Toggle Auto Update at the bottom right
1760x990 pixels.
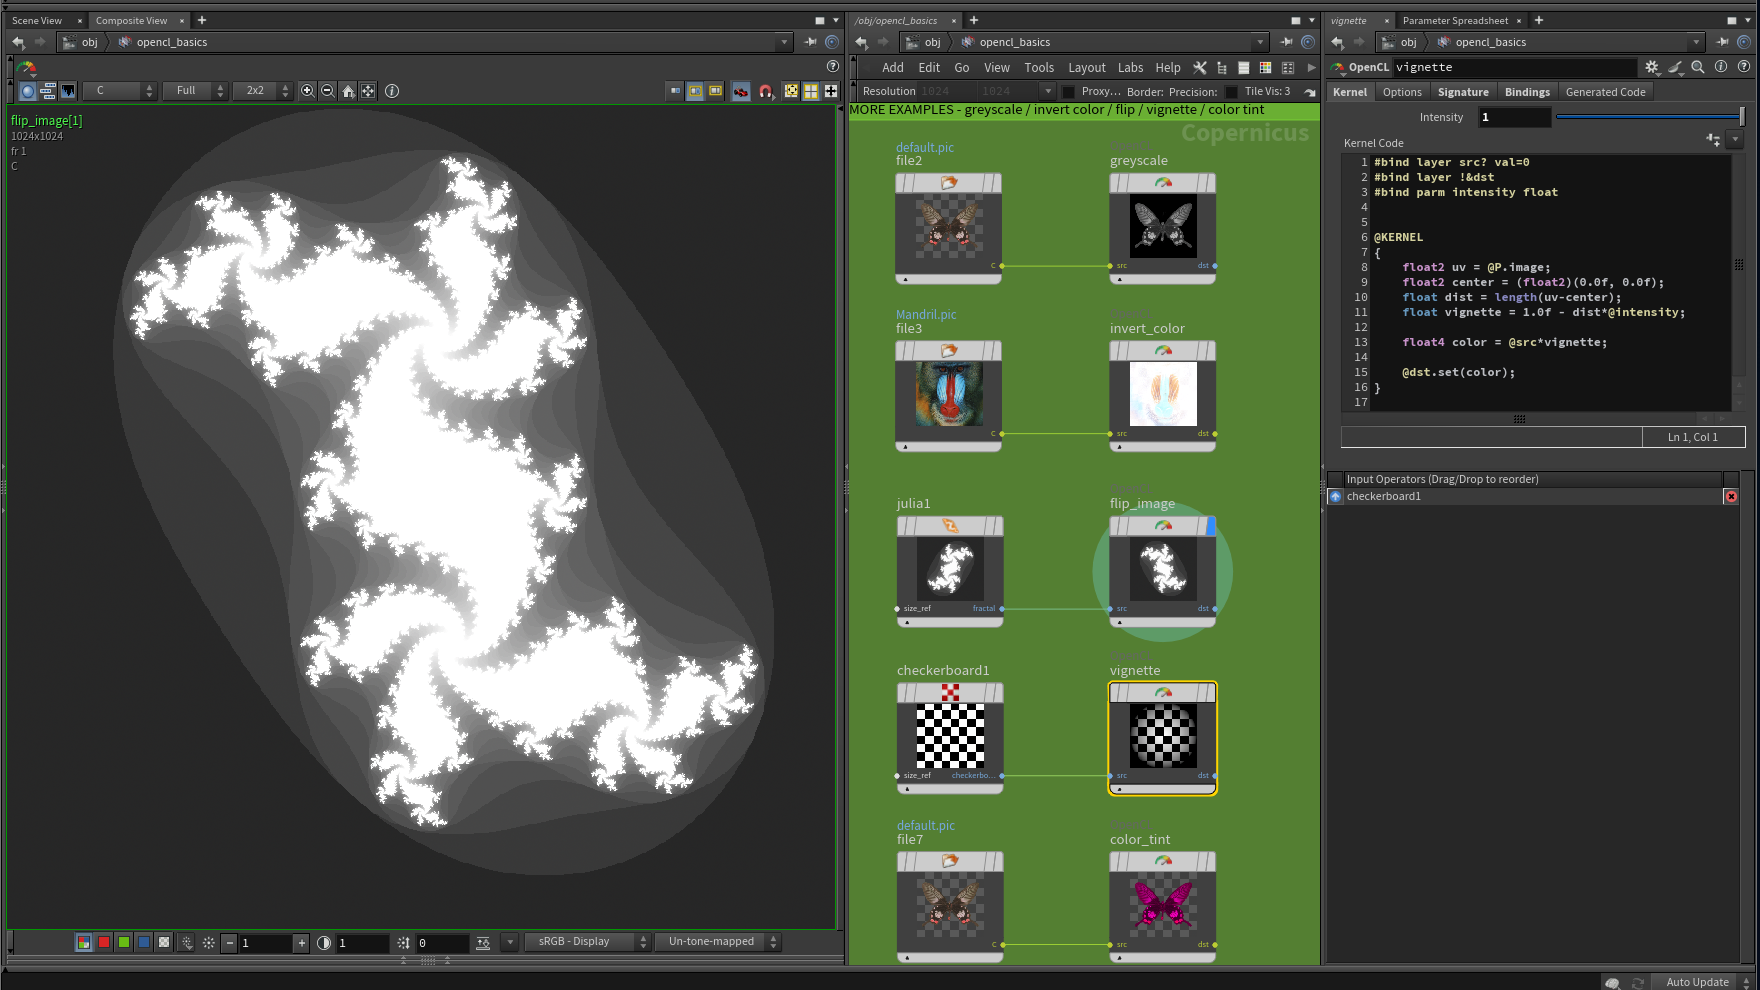(1699, 982)
